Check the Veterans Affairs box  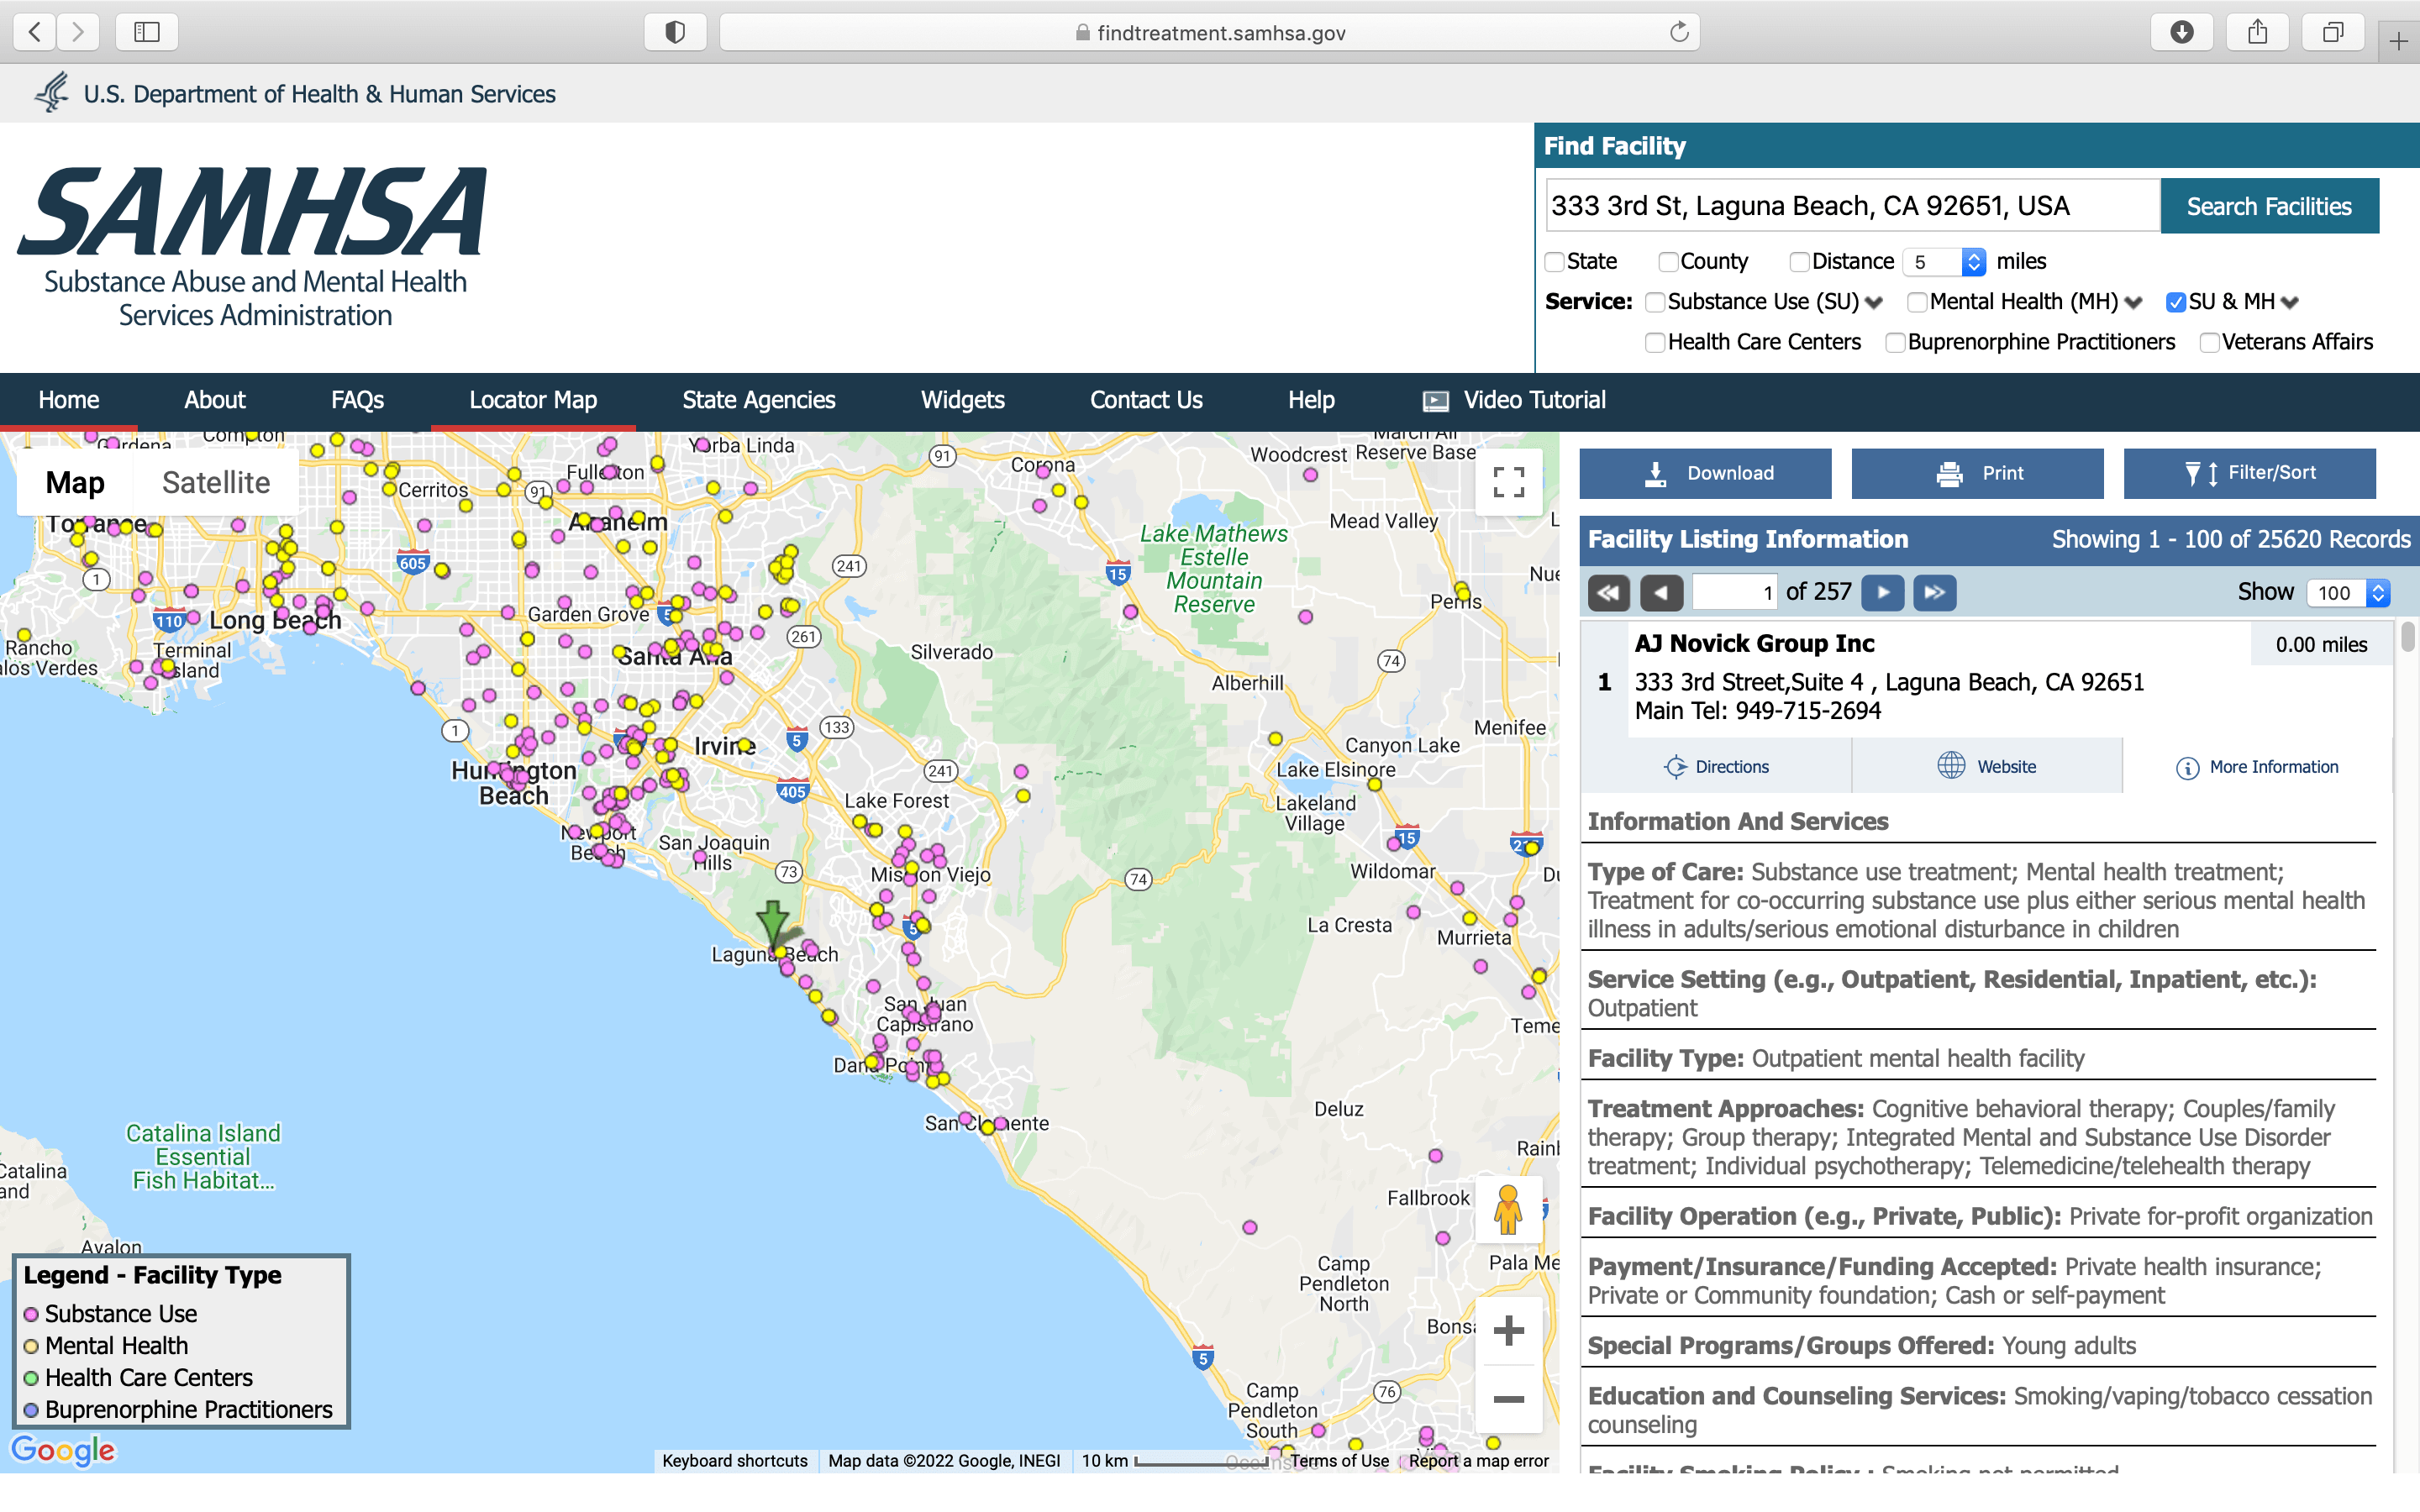(2209, 343)
